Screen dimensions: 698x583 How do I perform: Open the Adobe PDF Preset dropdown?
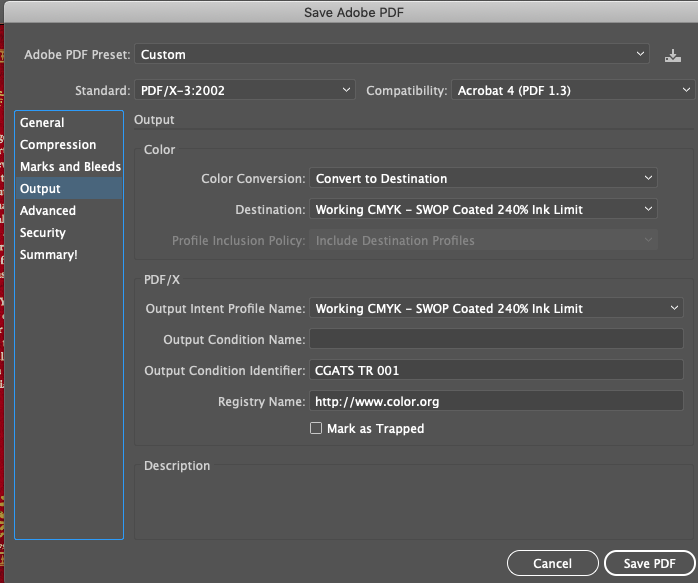pyautogui.click(x=393, y=55)
